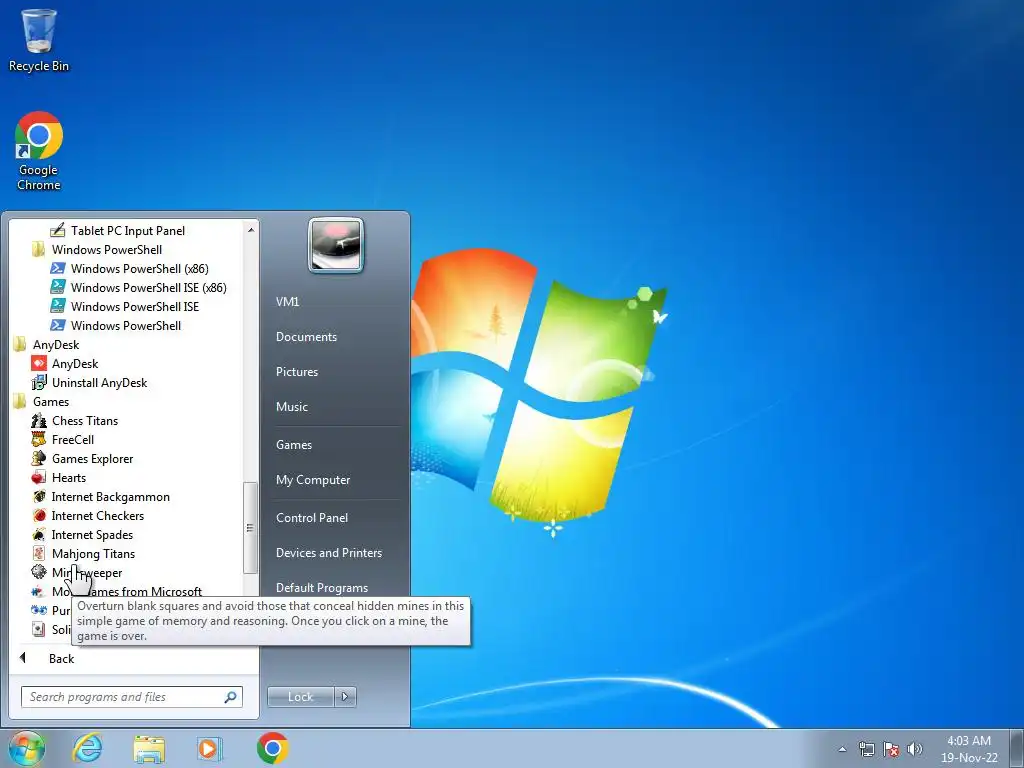
Task: Launch the Hearts game
Action: click(59, 477)
